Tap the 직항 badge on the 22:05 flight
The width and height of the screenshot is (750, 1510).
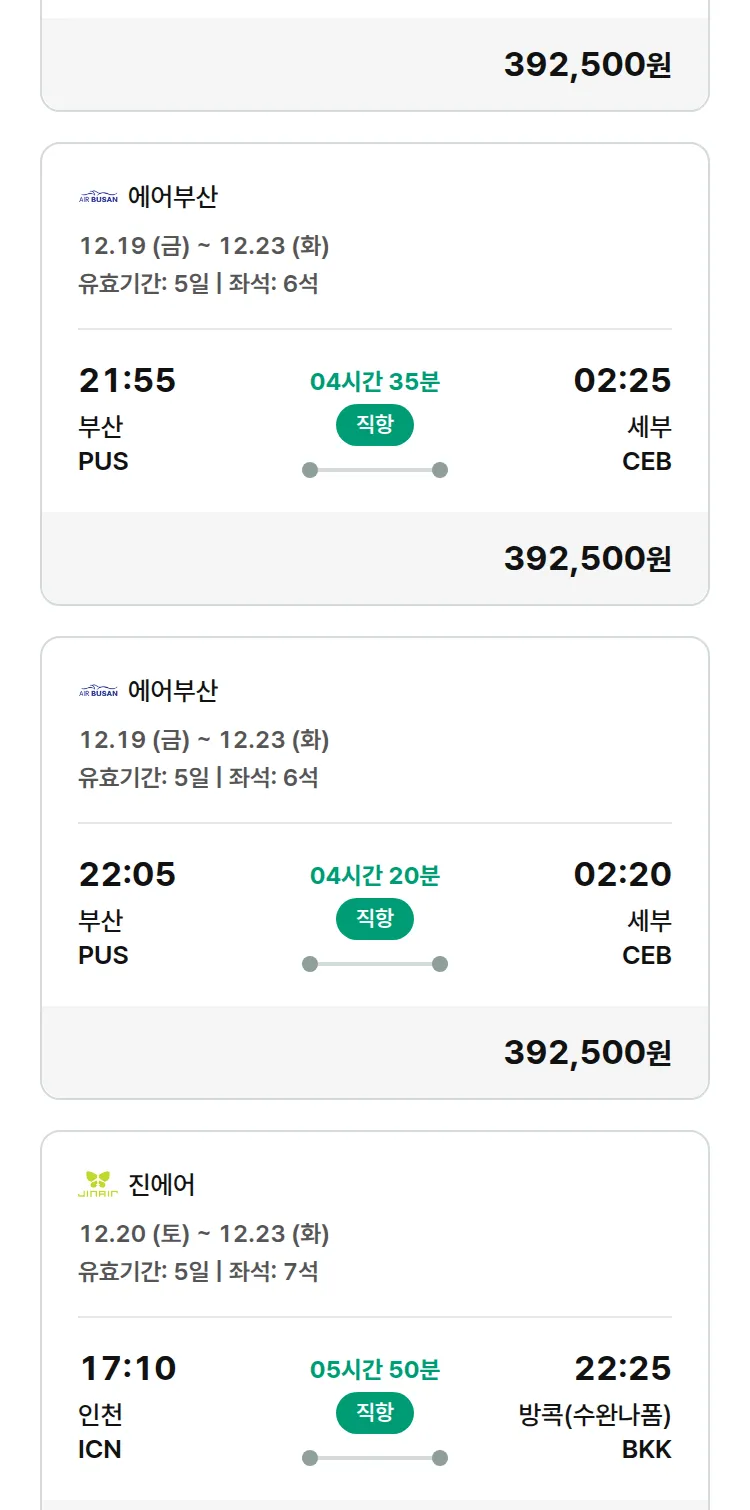pyautogui.click(x=375, y=919)
